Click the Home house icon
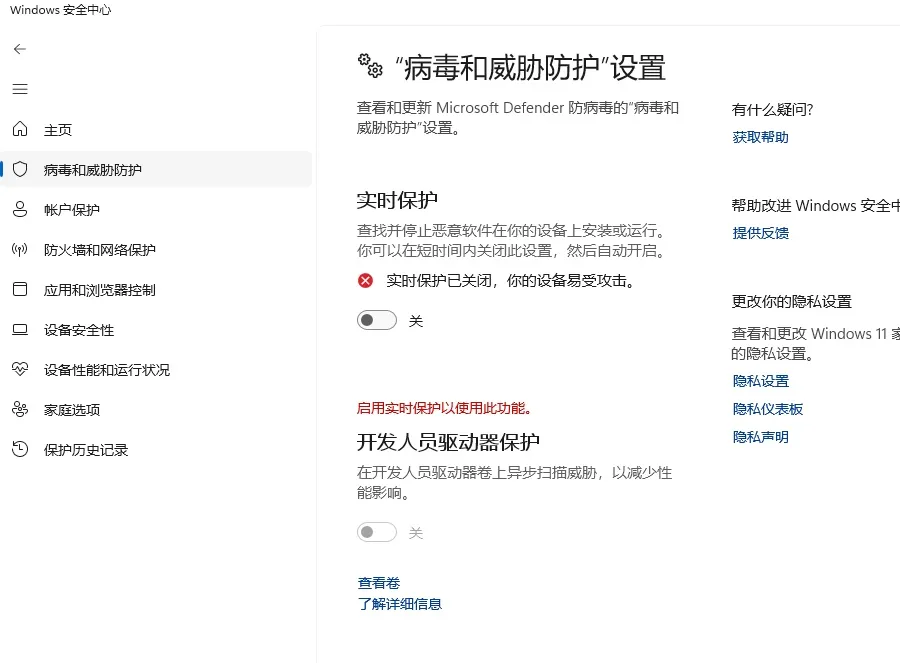Screen dimensions: 900x663 pyautogui.click(x=20, y=130)
